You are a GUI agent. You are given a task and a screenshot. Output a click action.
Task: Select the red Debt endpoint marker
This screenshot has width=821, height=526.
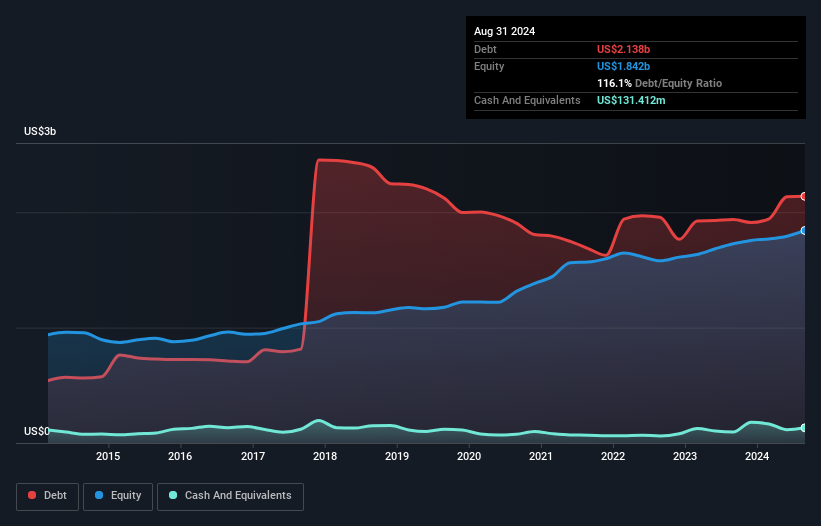[x=804, y=196]
